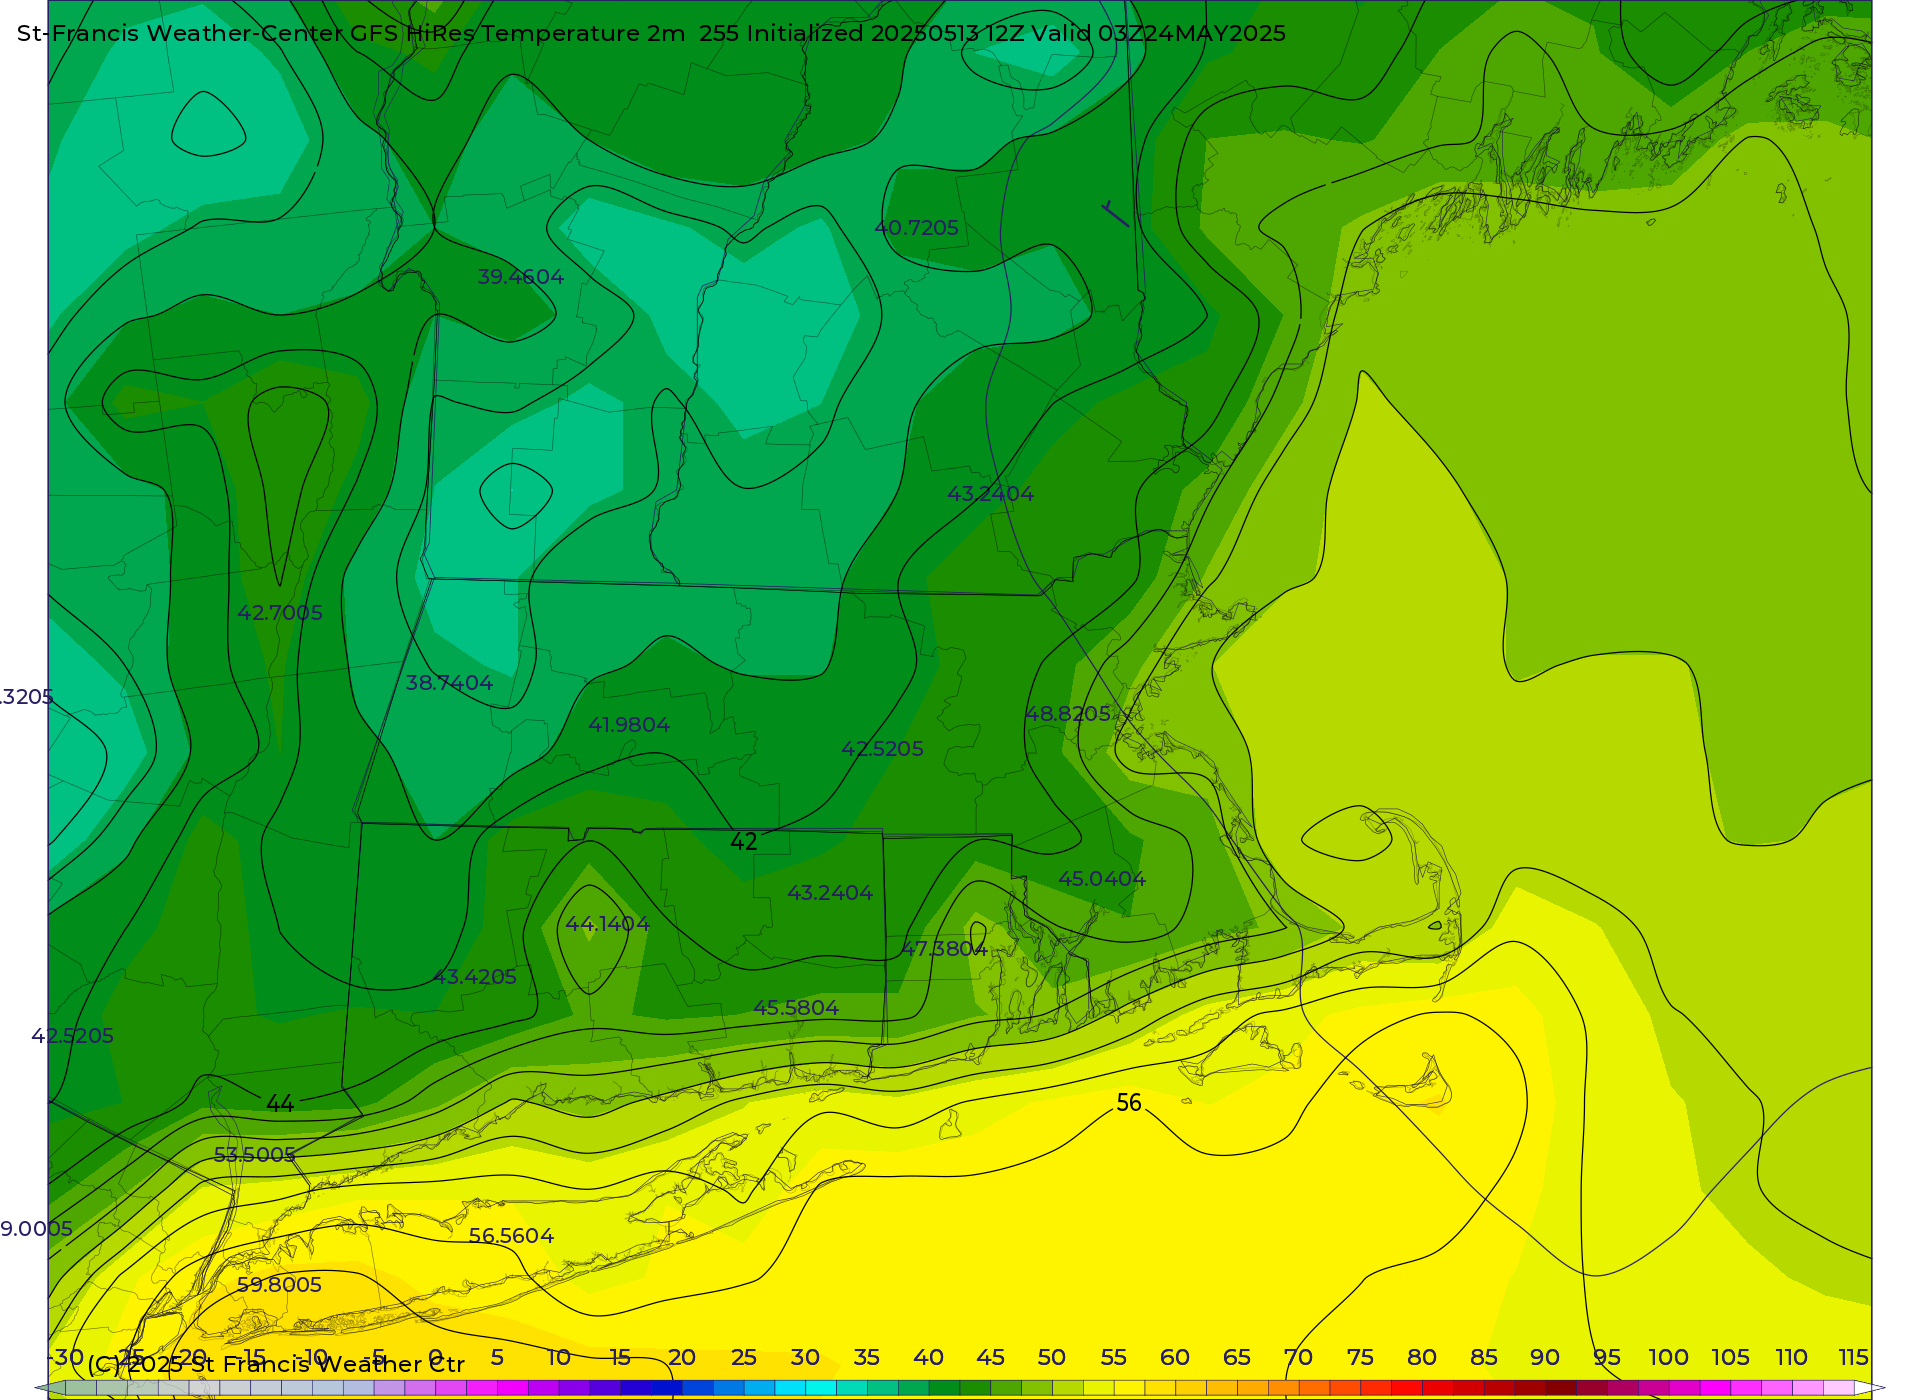Click the 56.5604 temperature value
The height and width of the screenshot is (1400, 1920).
pos(511,1236)
